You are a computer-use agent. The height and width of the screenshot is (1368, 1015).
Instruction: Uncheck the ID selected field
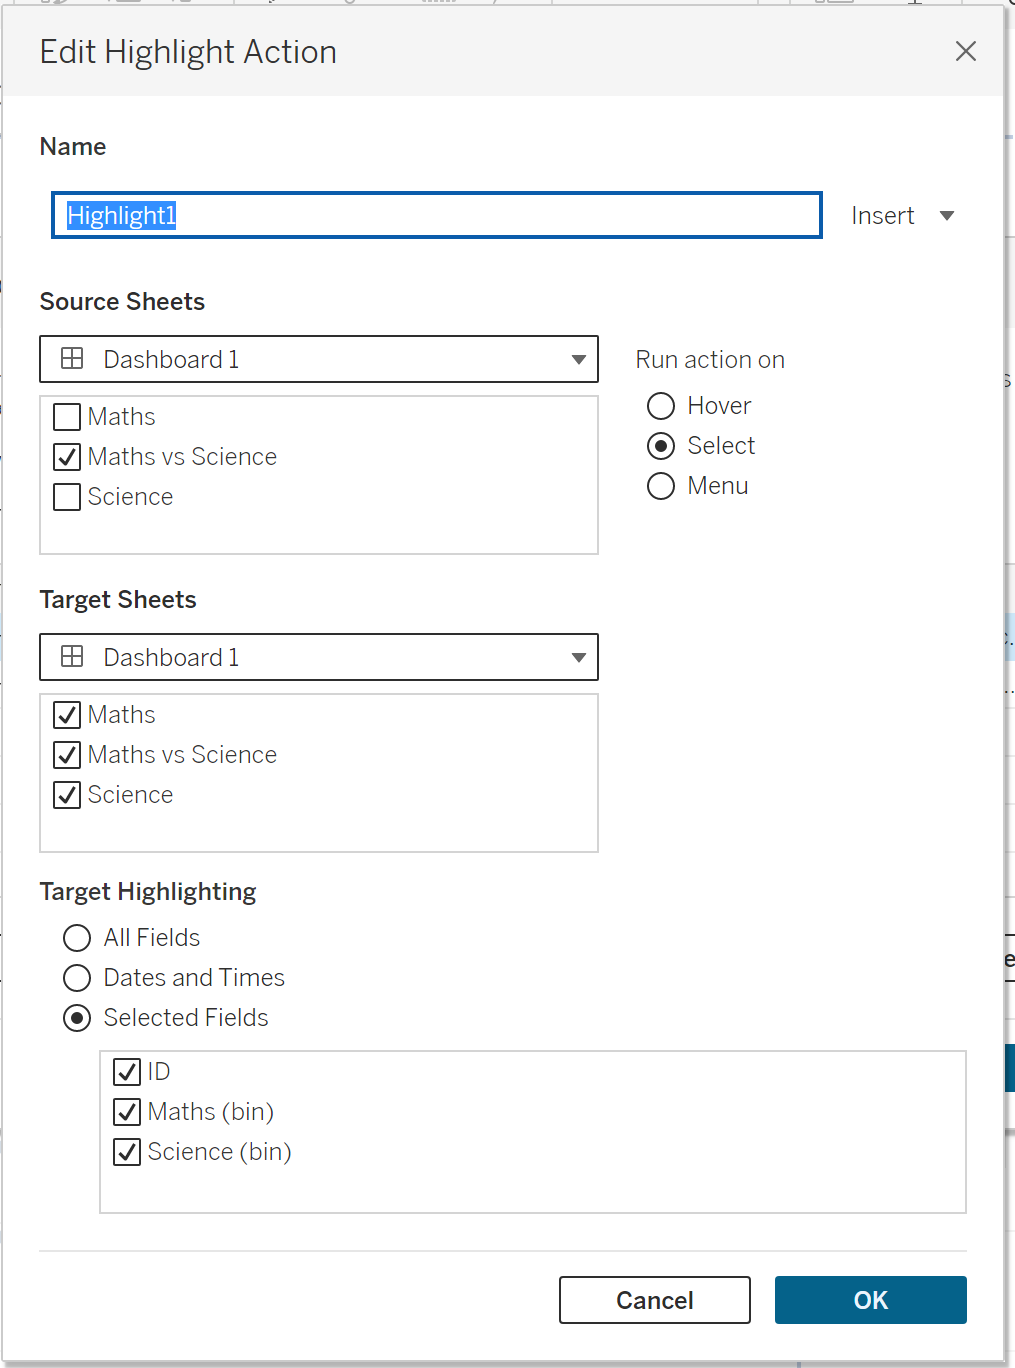[x=127, y=1072]
